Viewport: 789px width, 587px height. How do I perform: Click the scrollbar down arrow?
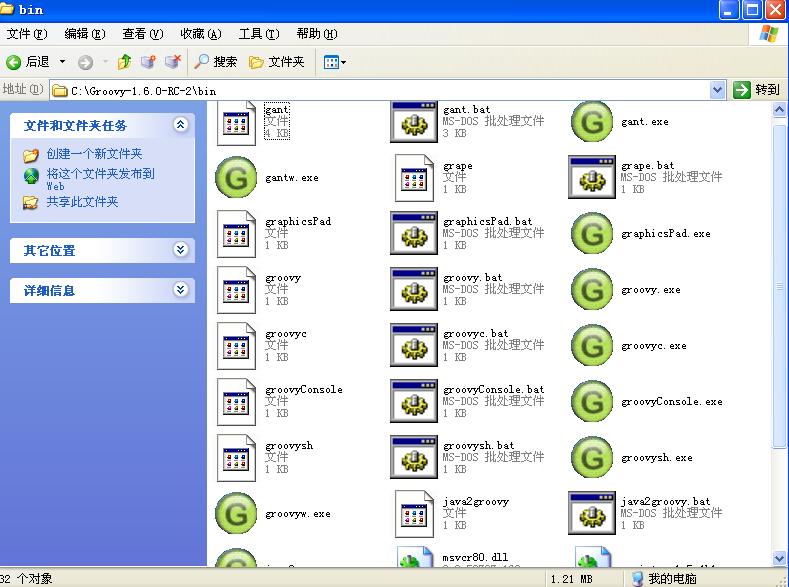coord(779,558)
